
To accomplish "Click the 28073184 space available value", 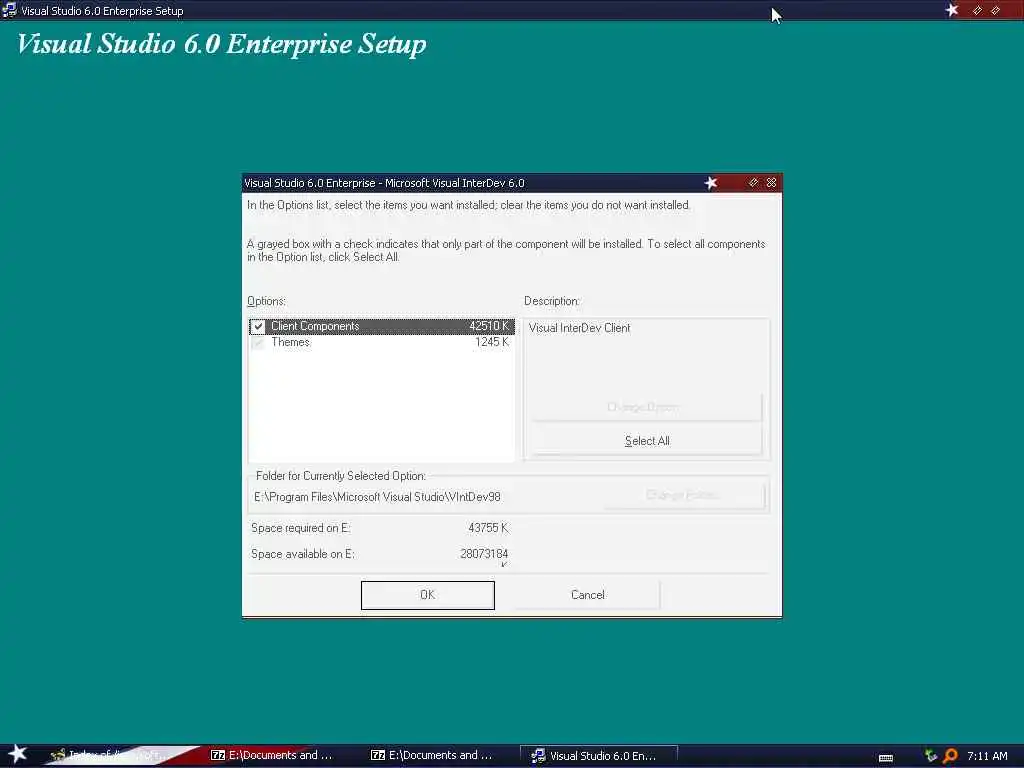I will pyautogui.click(x=484, y=554).
